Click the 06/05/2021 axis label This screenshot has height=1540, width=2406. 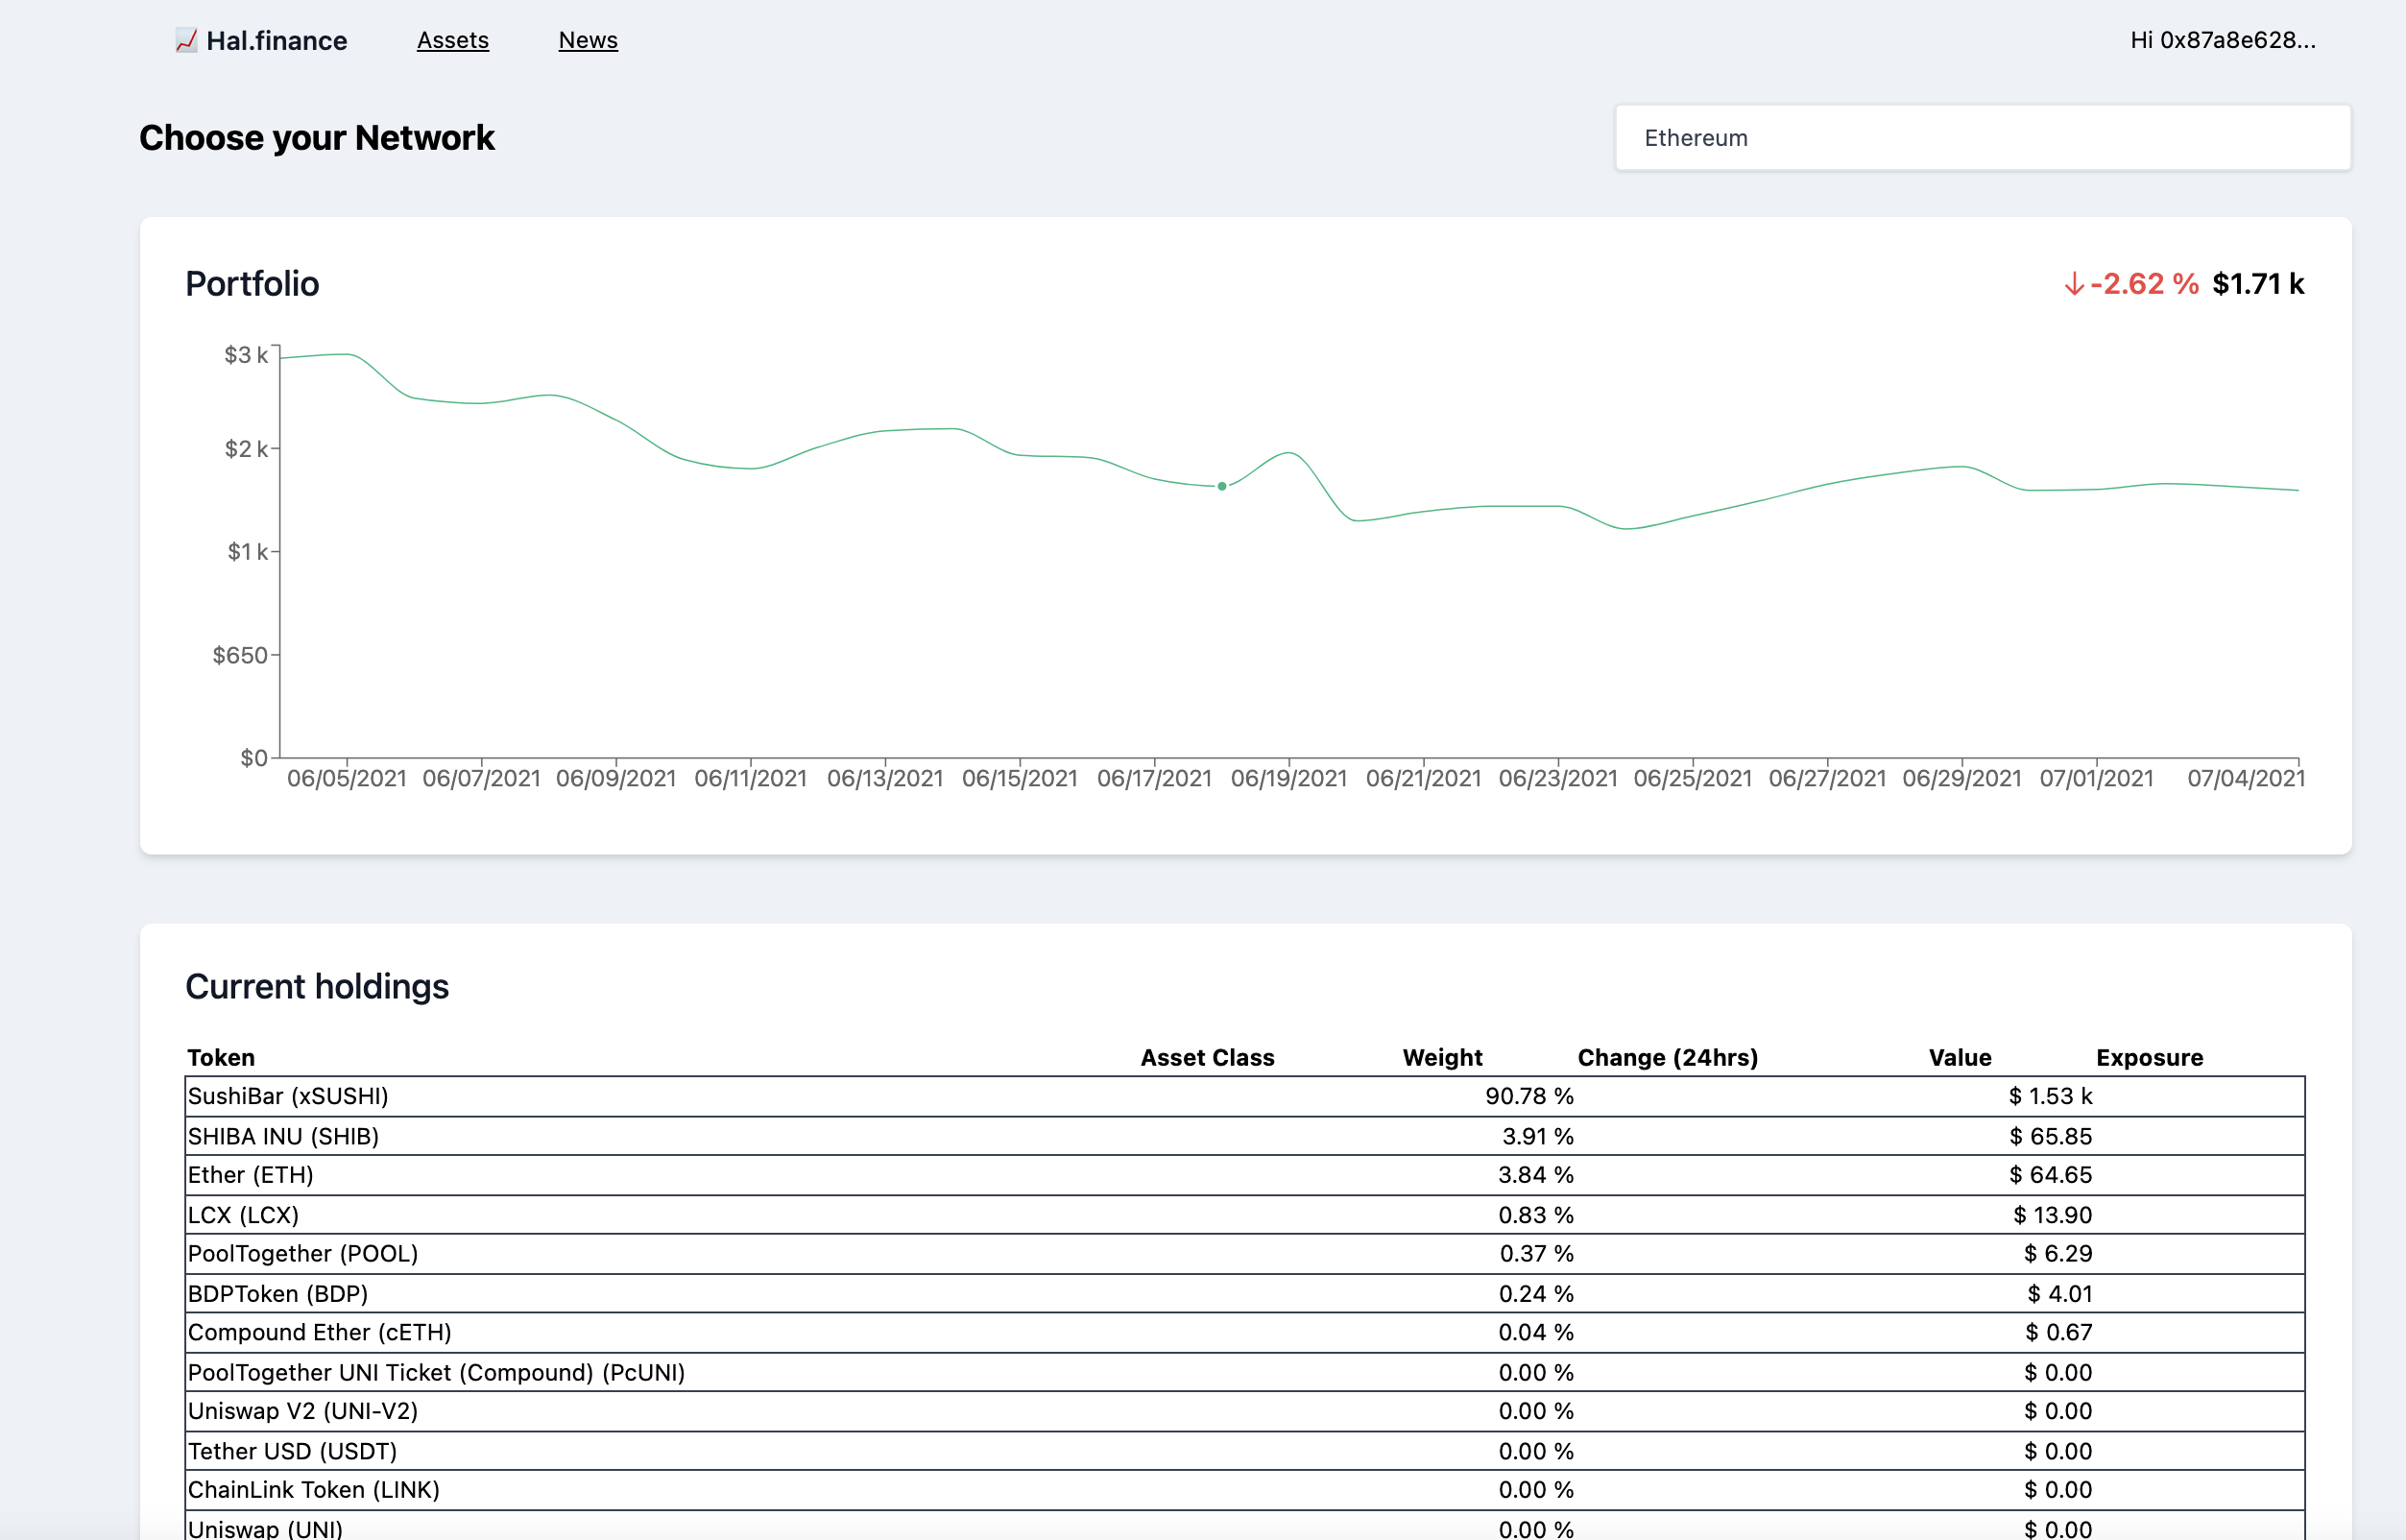click(347, 778)
